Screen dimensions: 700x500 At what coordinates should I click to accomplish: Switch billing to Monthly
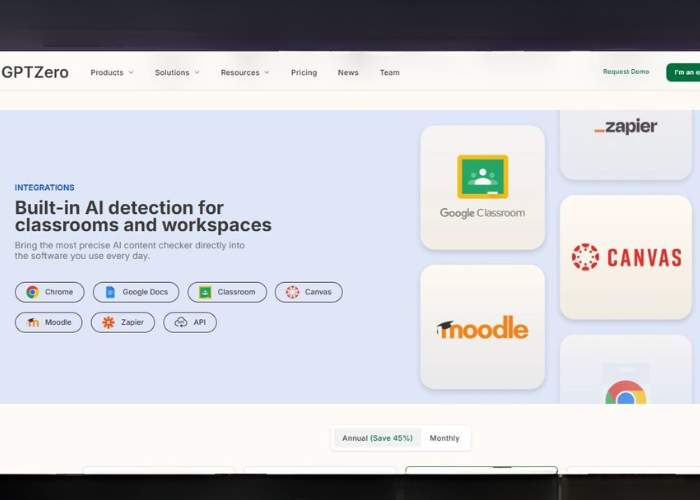(444, 438)
